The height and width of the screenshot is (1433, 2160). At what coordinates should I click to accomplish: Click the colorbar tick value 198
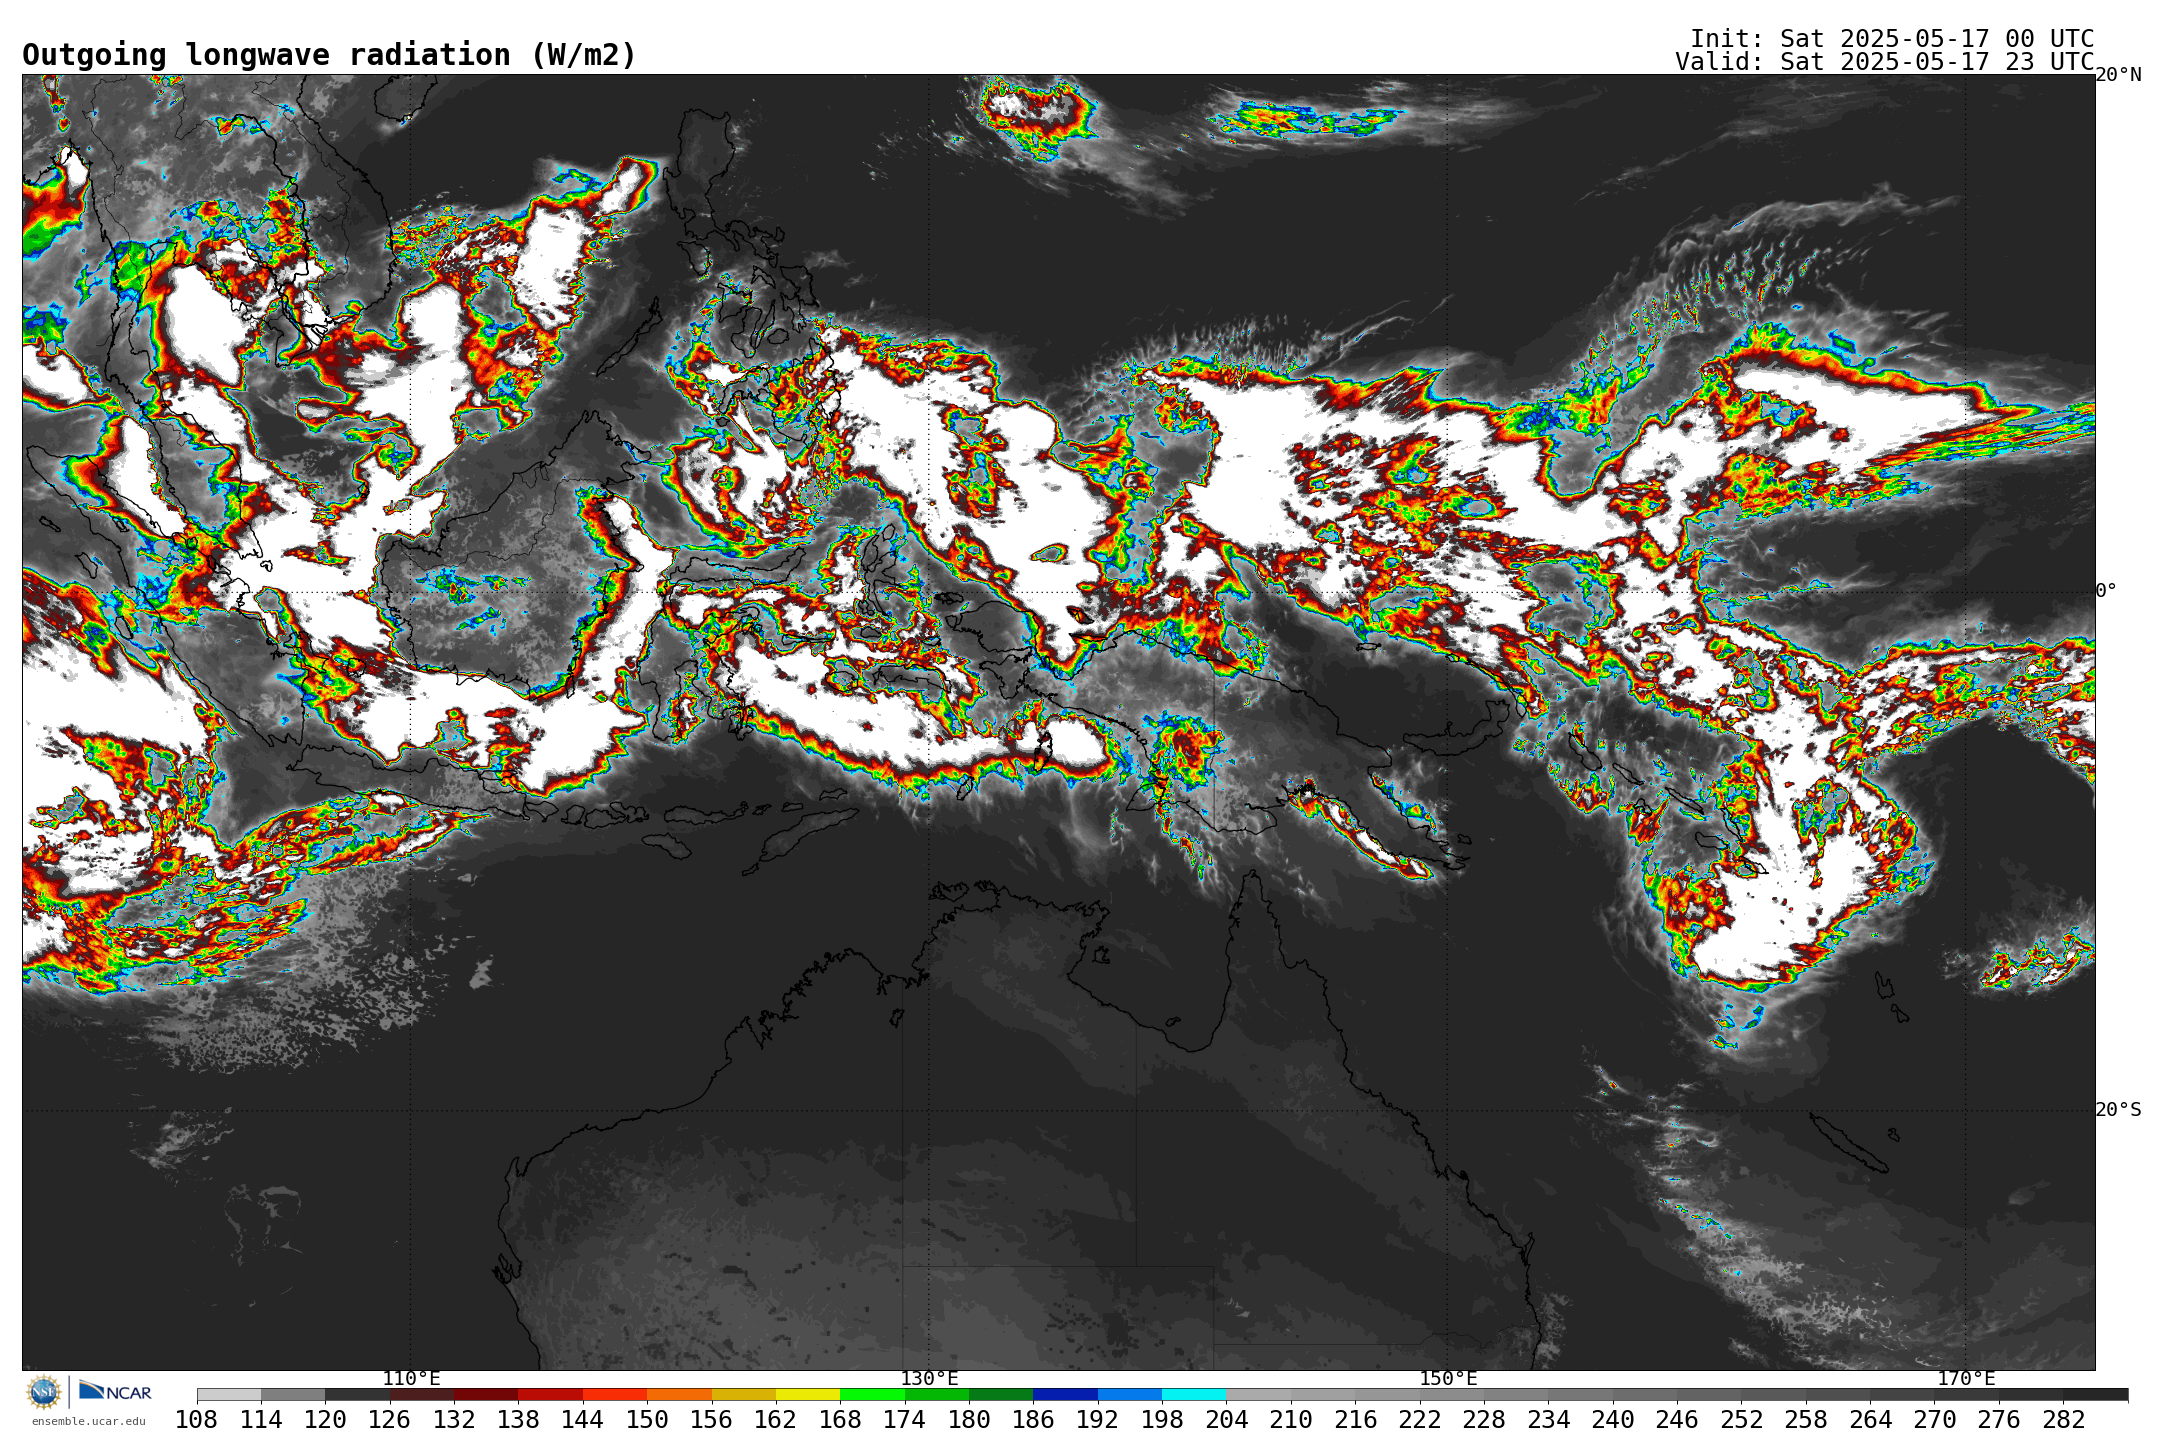1162,1419
